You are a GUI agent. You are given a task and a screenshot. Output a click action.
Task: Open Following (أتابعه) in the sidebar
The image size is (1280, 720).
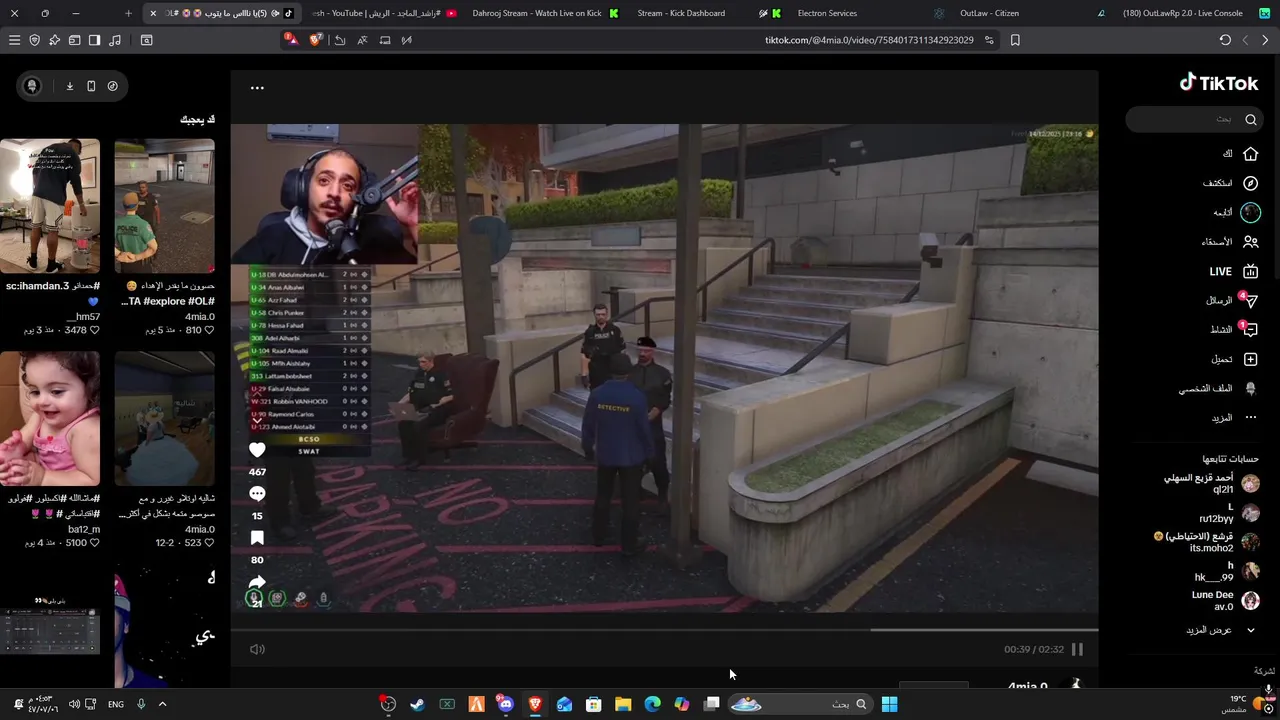[1236, 212]
